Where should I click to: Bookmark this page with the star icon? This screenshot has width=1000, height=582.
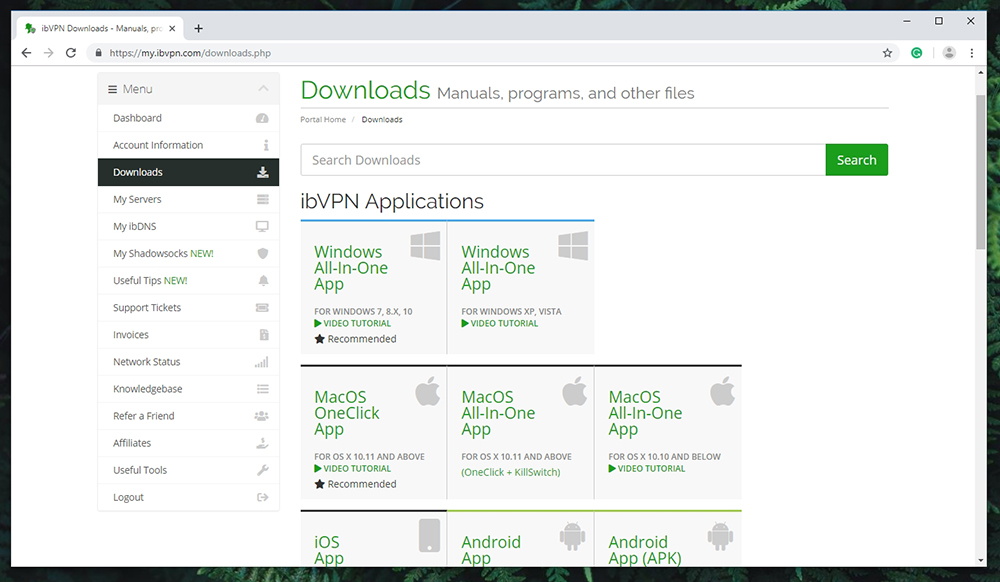pos(887,53)
